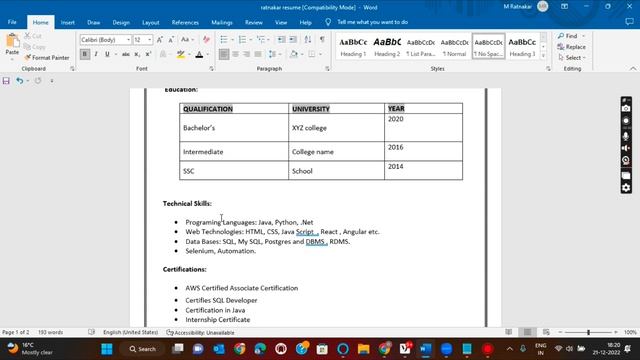Toggle Show/Hide paragraph marks
This screenshot has height=360, width=640.
(x=322, y=40)
